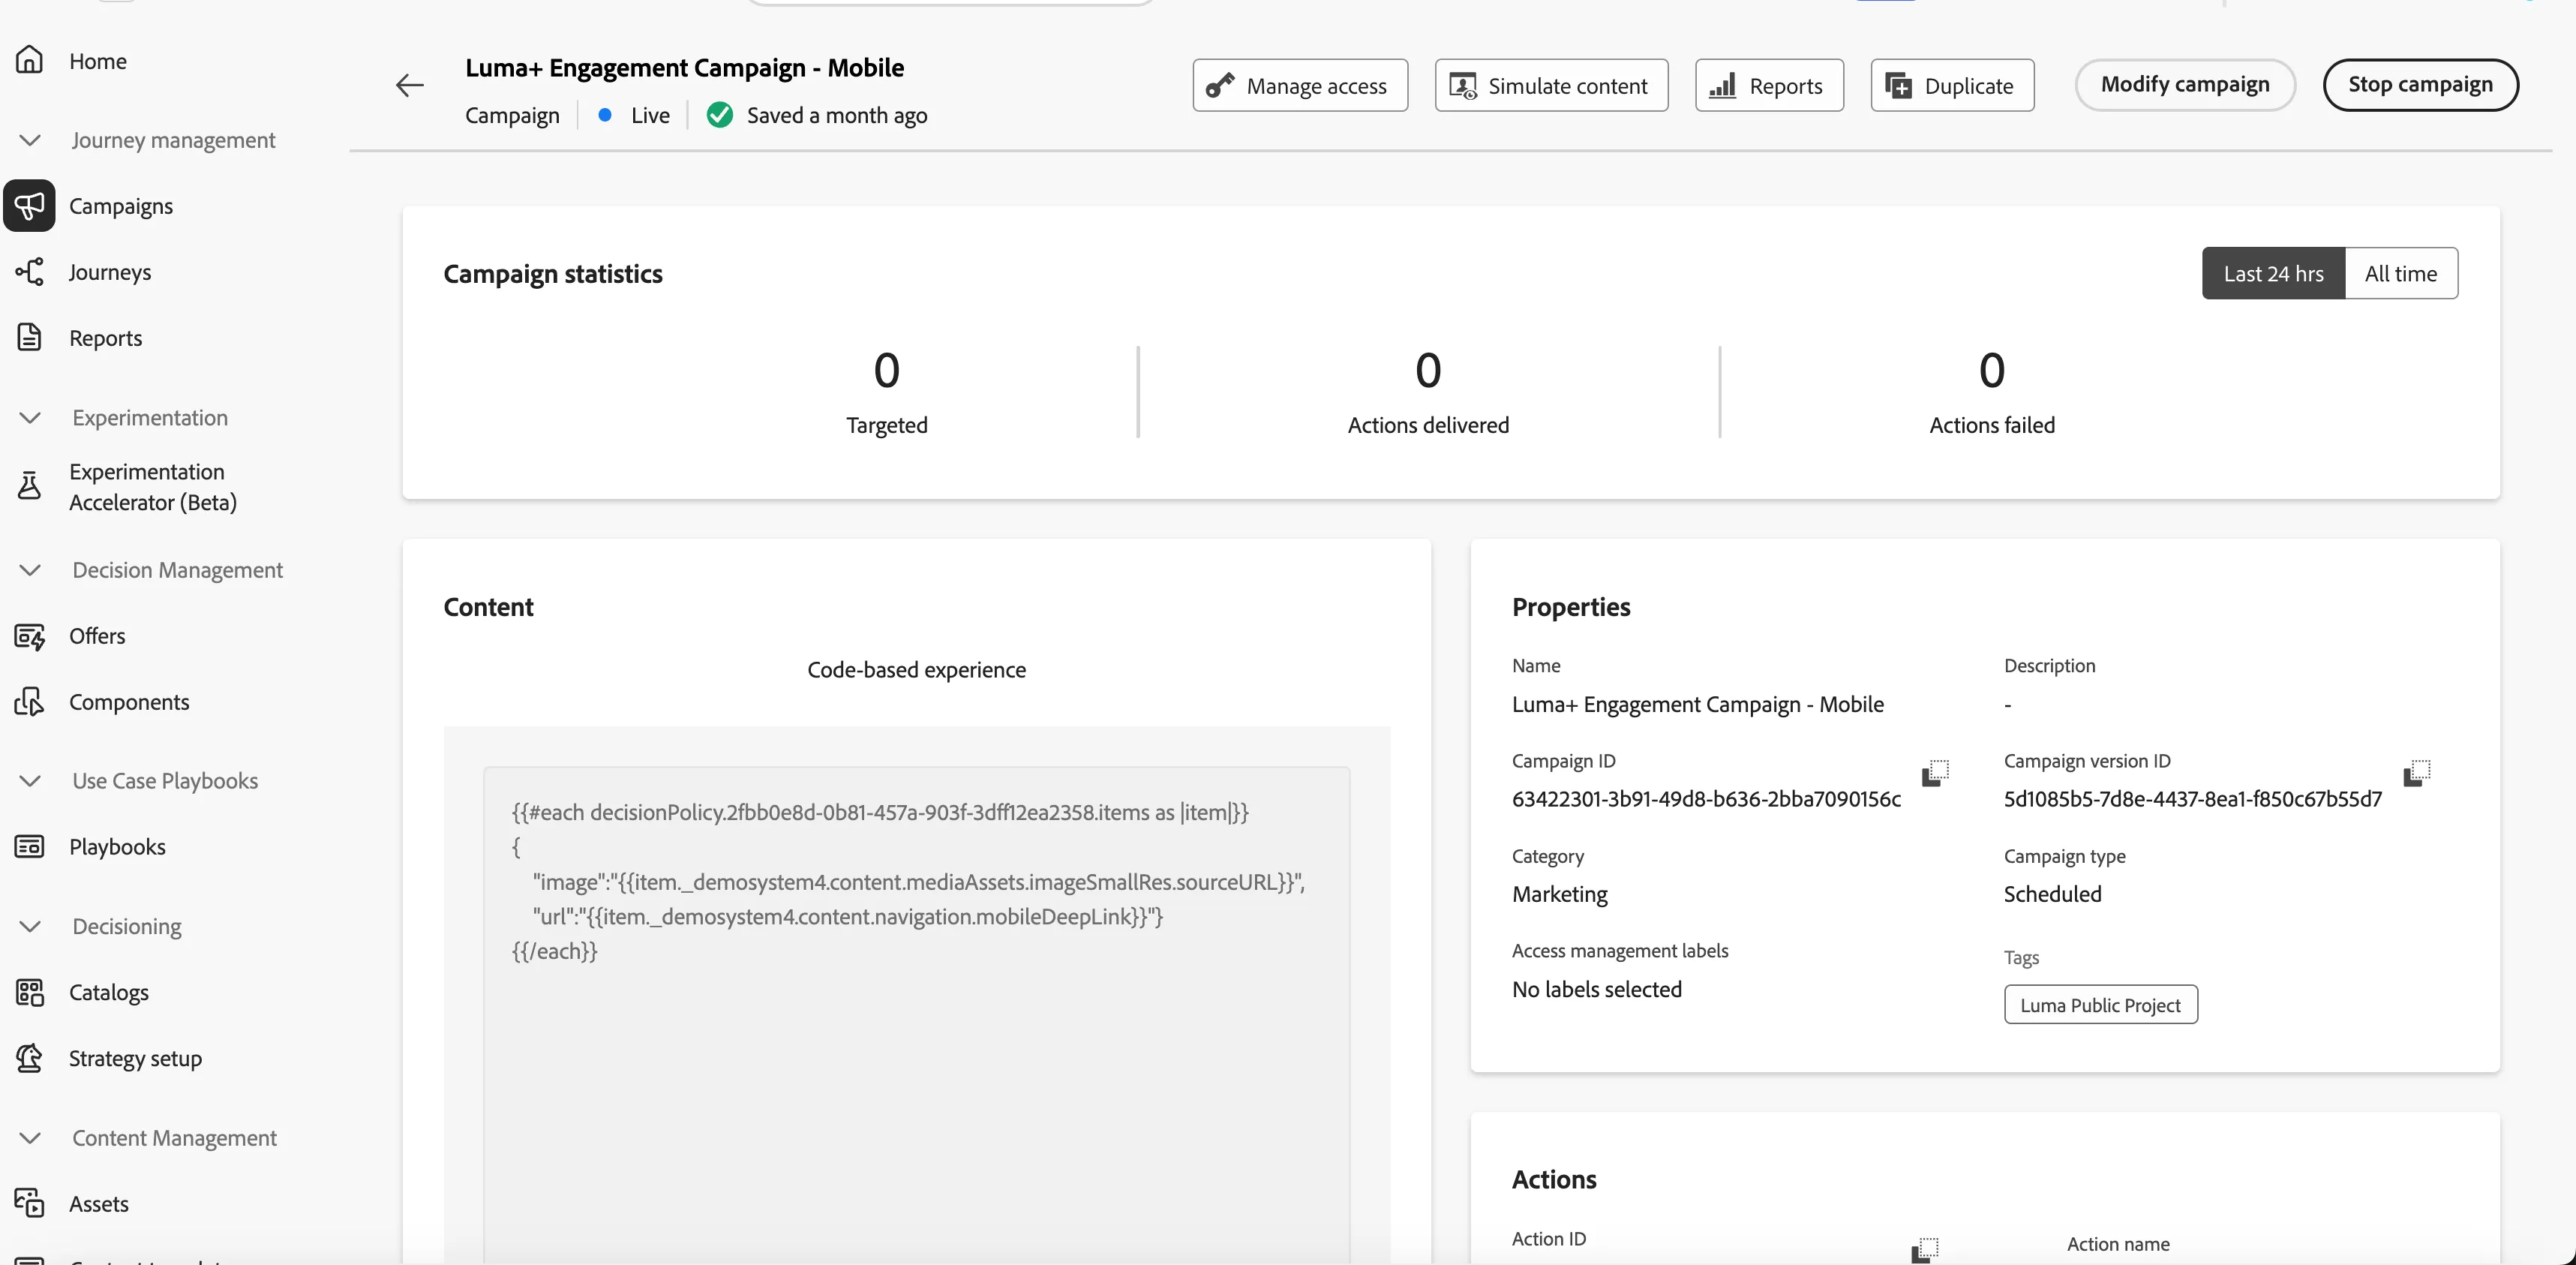Viewport: 2576px width, 1265px height.
Task: Collapse the Experimentation section
Action: (x=30, y=418)
